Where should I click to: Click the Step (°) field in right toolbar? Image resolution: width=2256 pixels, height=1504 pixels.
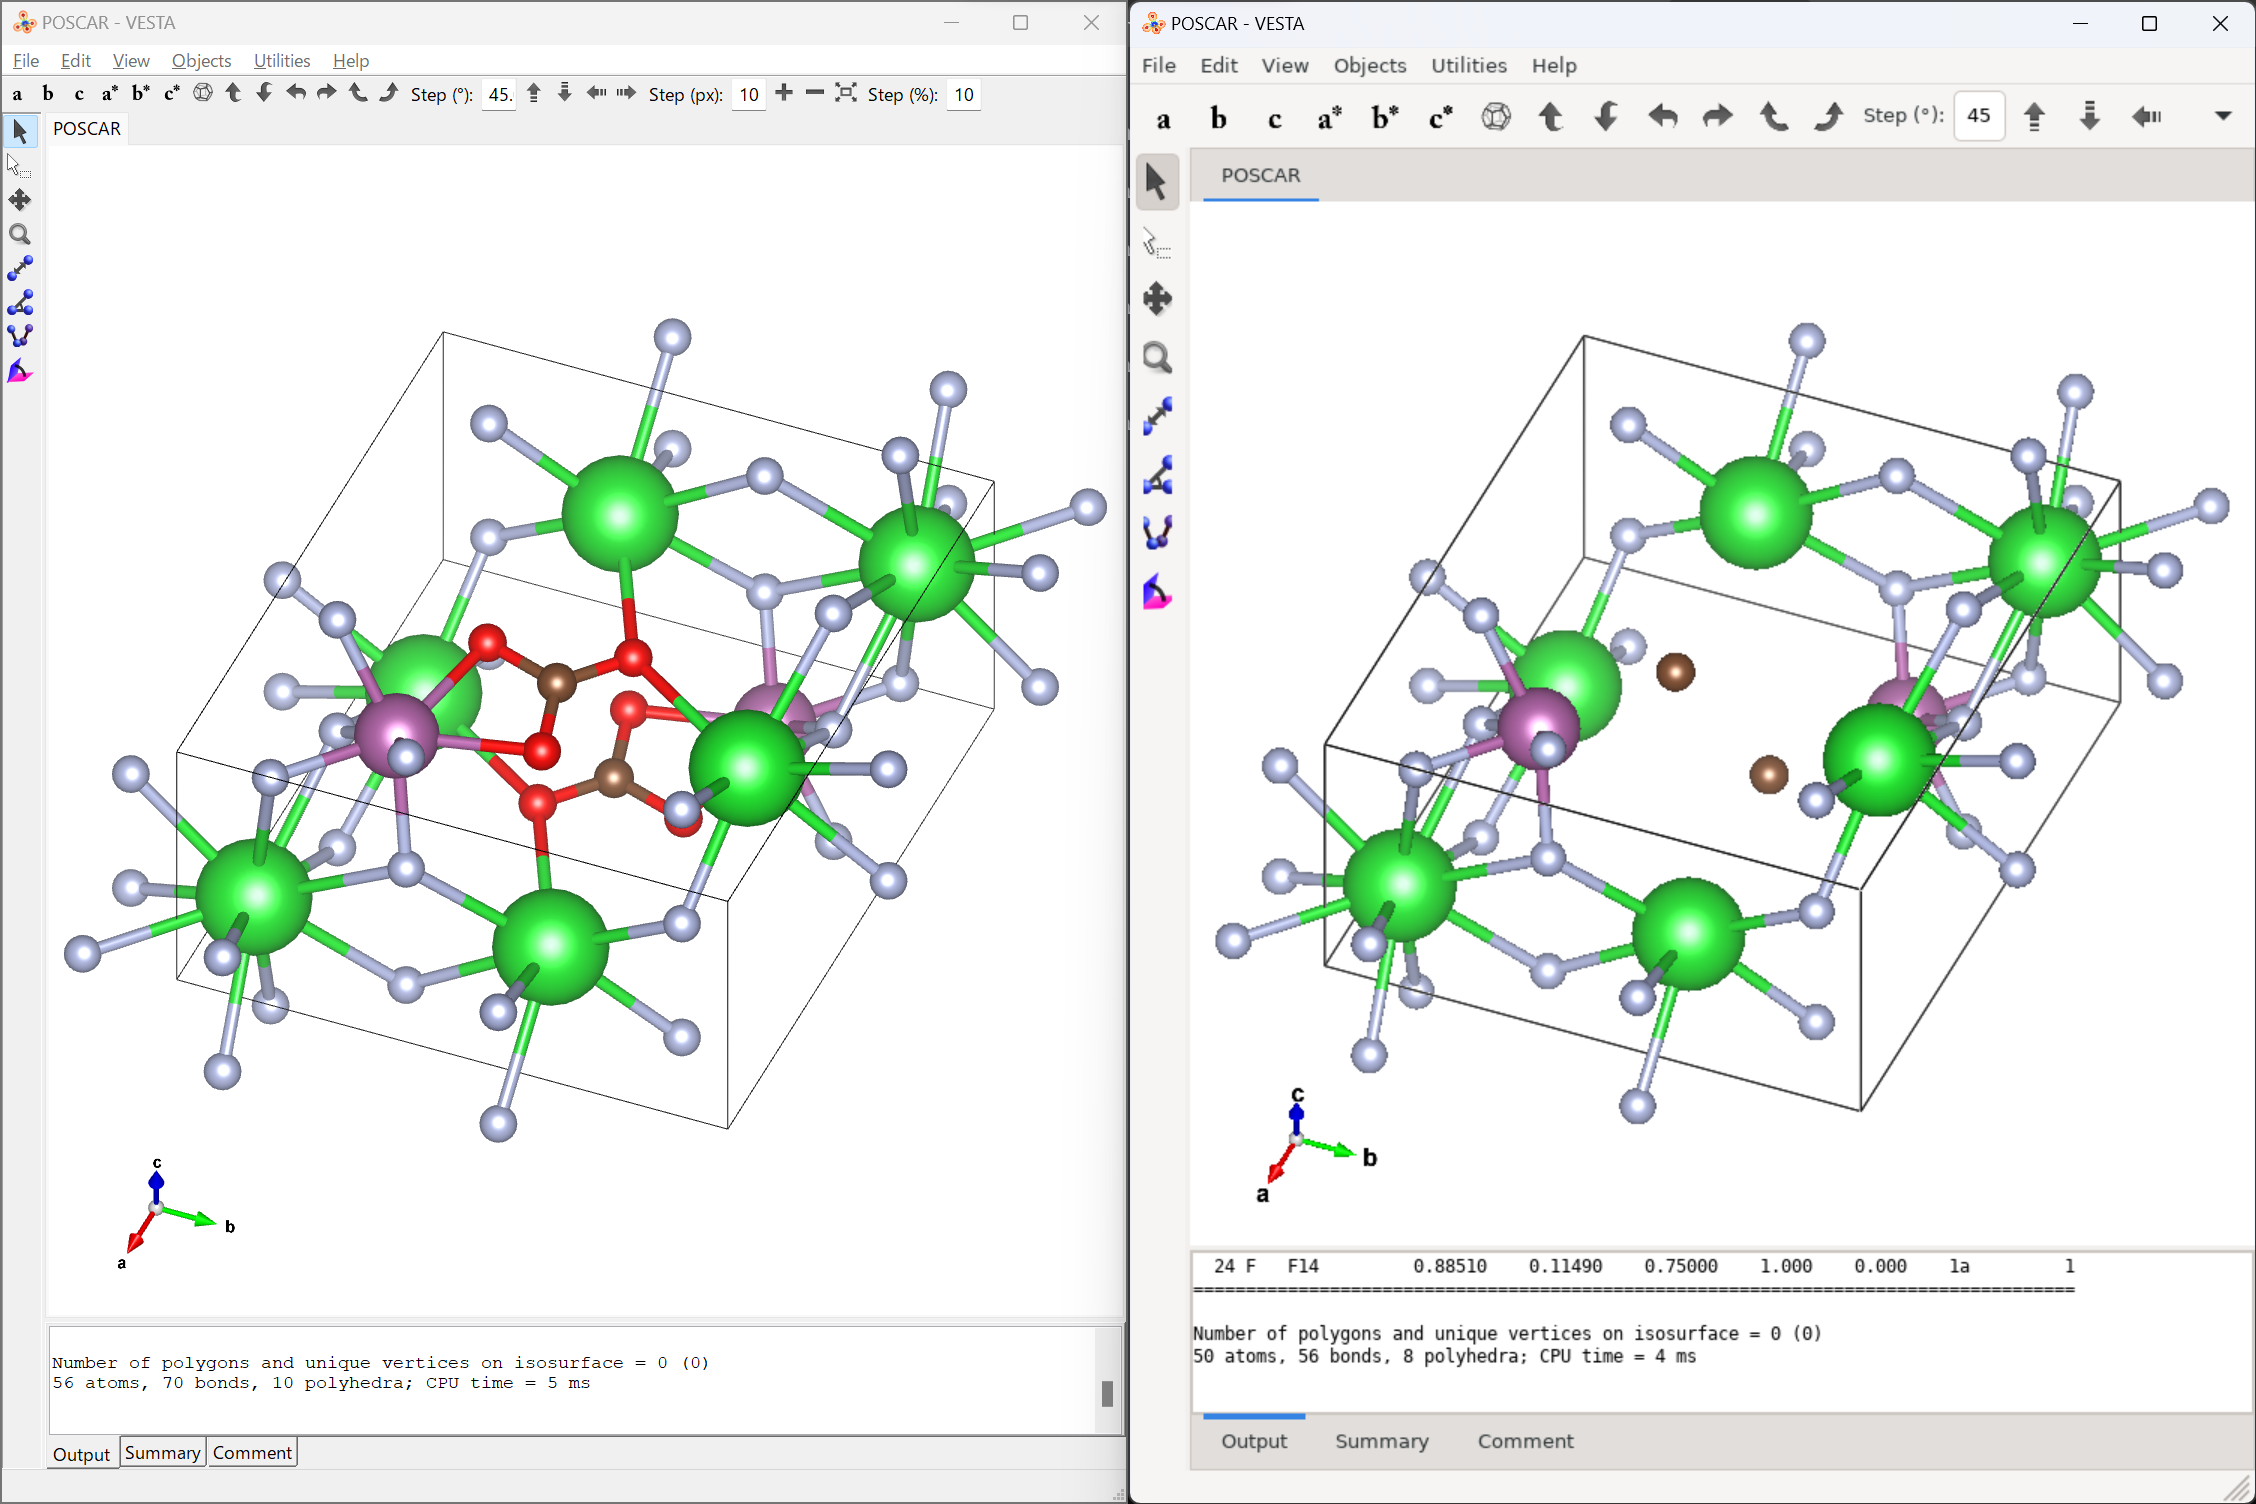click(1978, 116)
